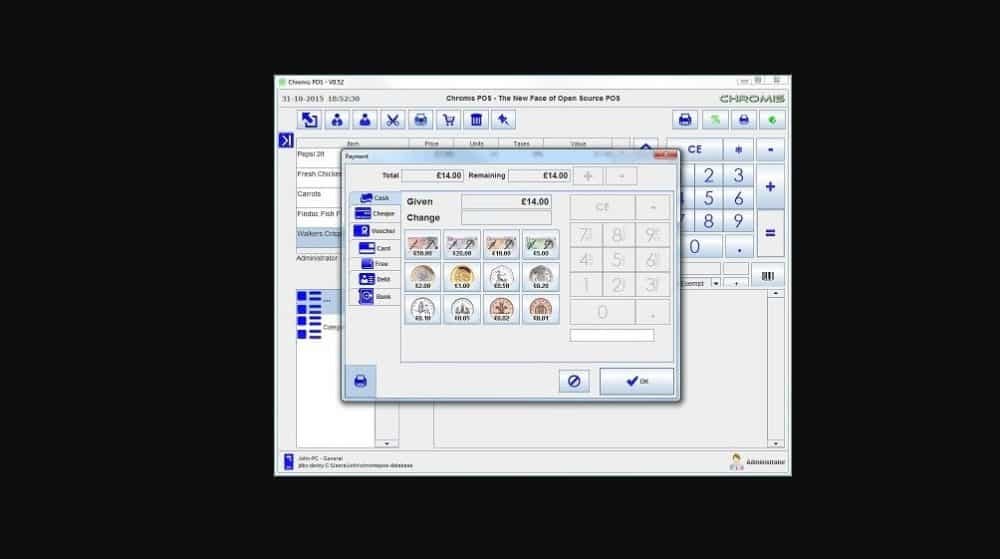The height and width of the screenshot is (559, 1000).
Task: Add a £5.00 note payment
Action: pos(540,245)
